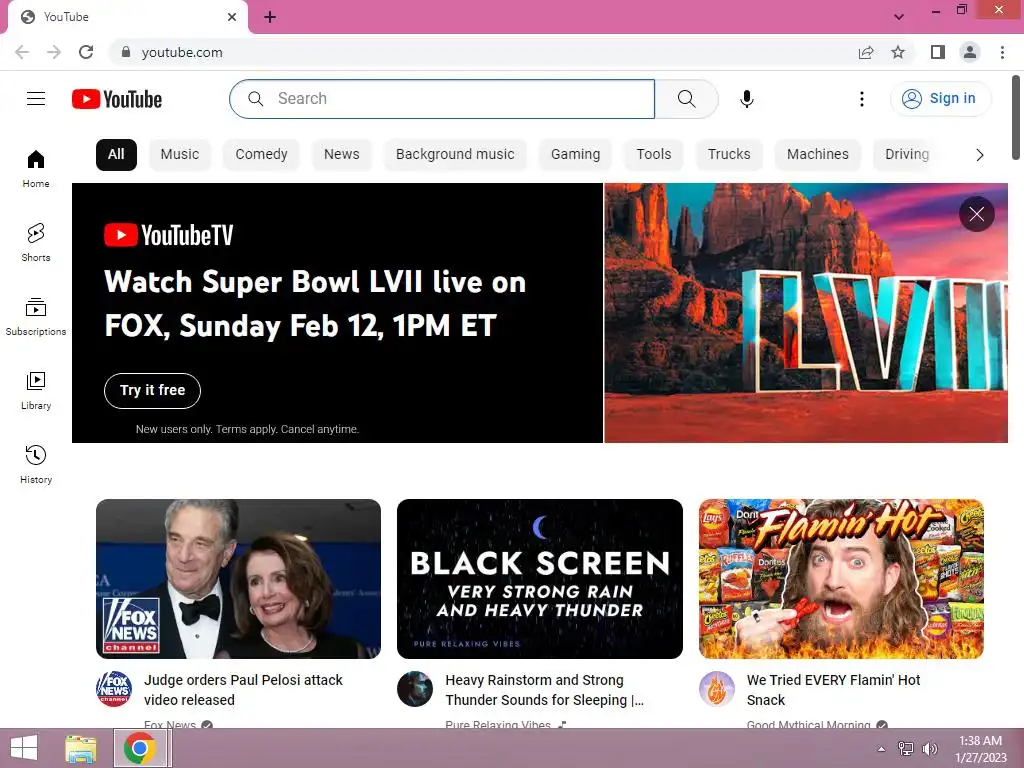This screenshot has height=768, width=1024.
Task: Select the Machines category chip
Action: coord(818,155)
